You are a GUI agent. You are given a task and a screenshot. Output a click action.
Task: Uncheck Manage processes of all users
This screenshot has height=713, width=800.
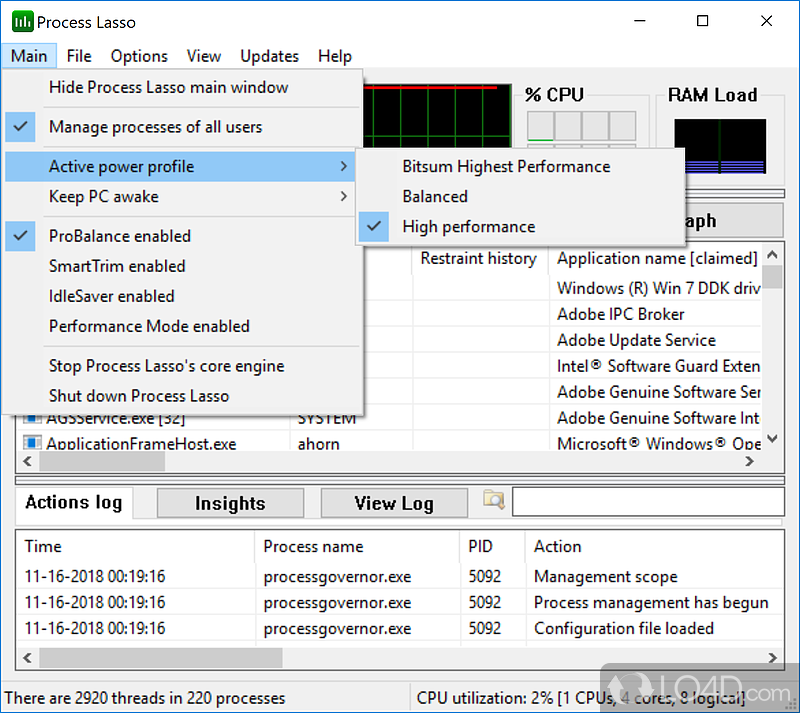(x=155, y=127)
